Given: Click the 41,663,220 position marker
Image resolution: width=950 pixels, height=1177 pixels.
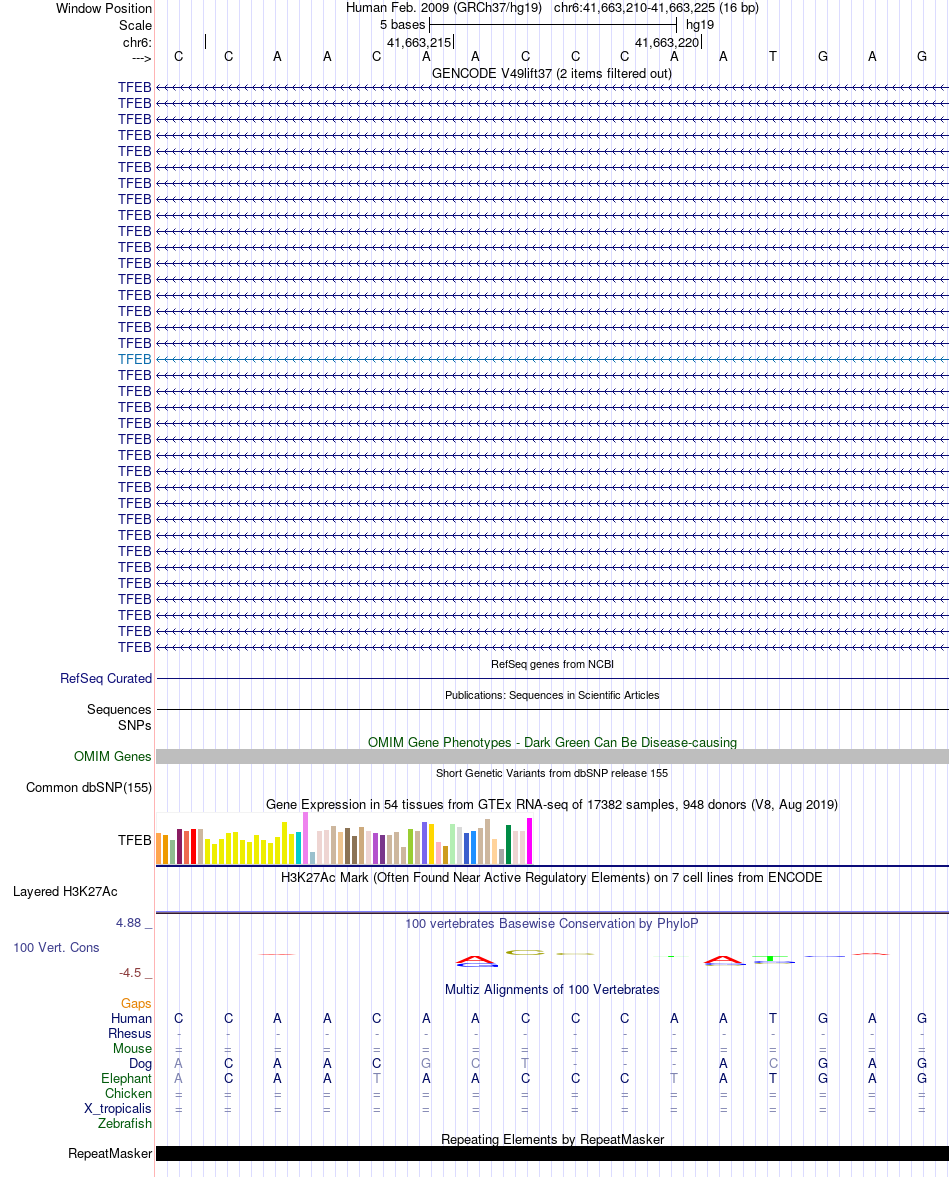Looking at the screenshot, I should pos(667,43).
